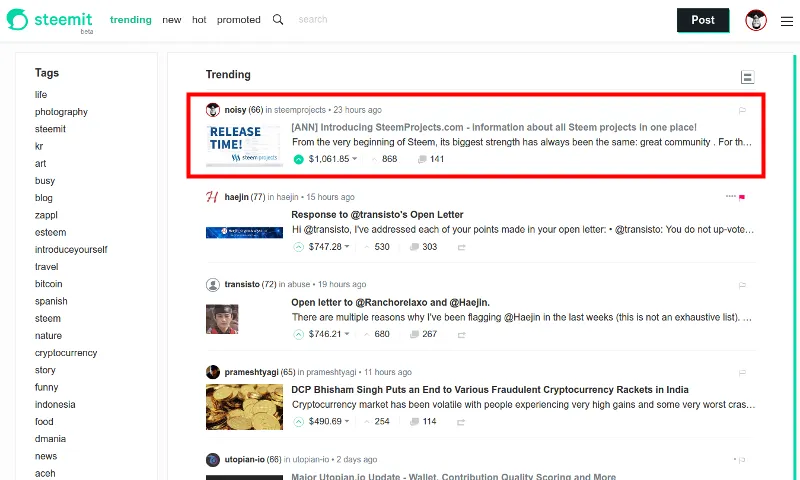
Task: Open haejin's author avatar
Action: pyautogui.click(x=213, y=197)
